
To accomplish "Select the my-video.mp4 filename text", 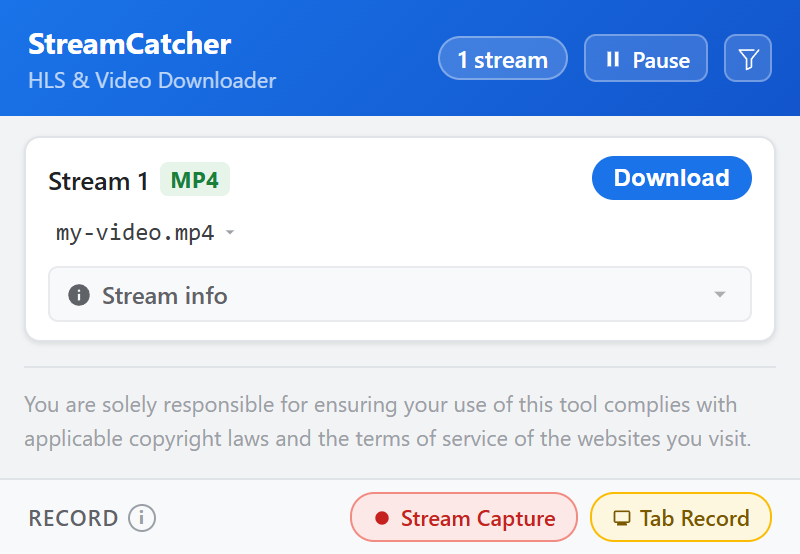I will 135,233.
